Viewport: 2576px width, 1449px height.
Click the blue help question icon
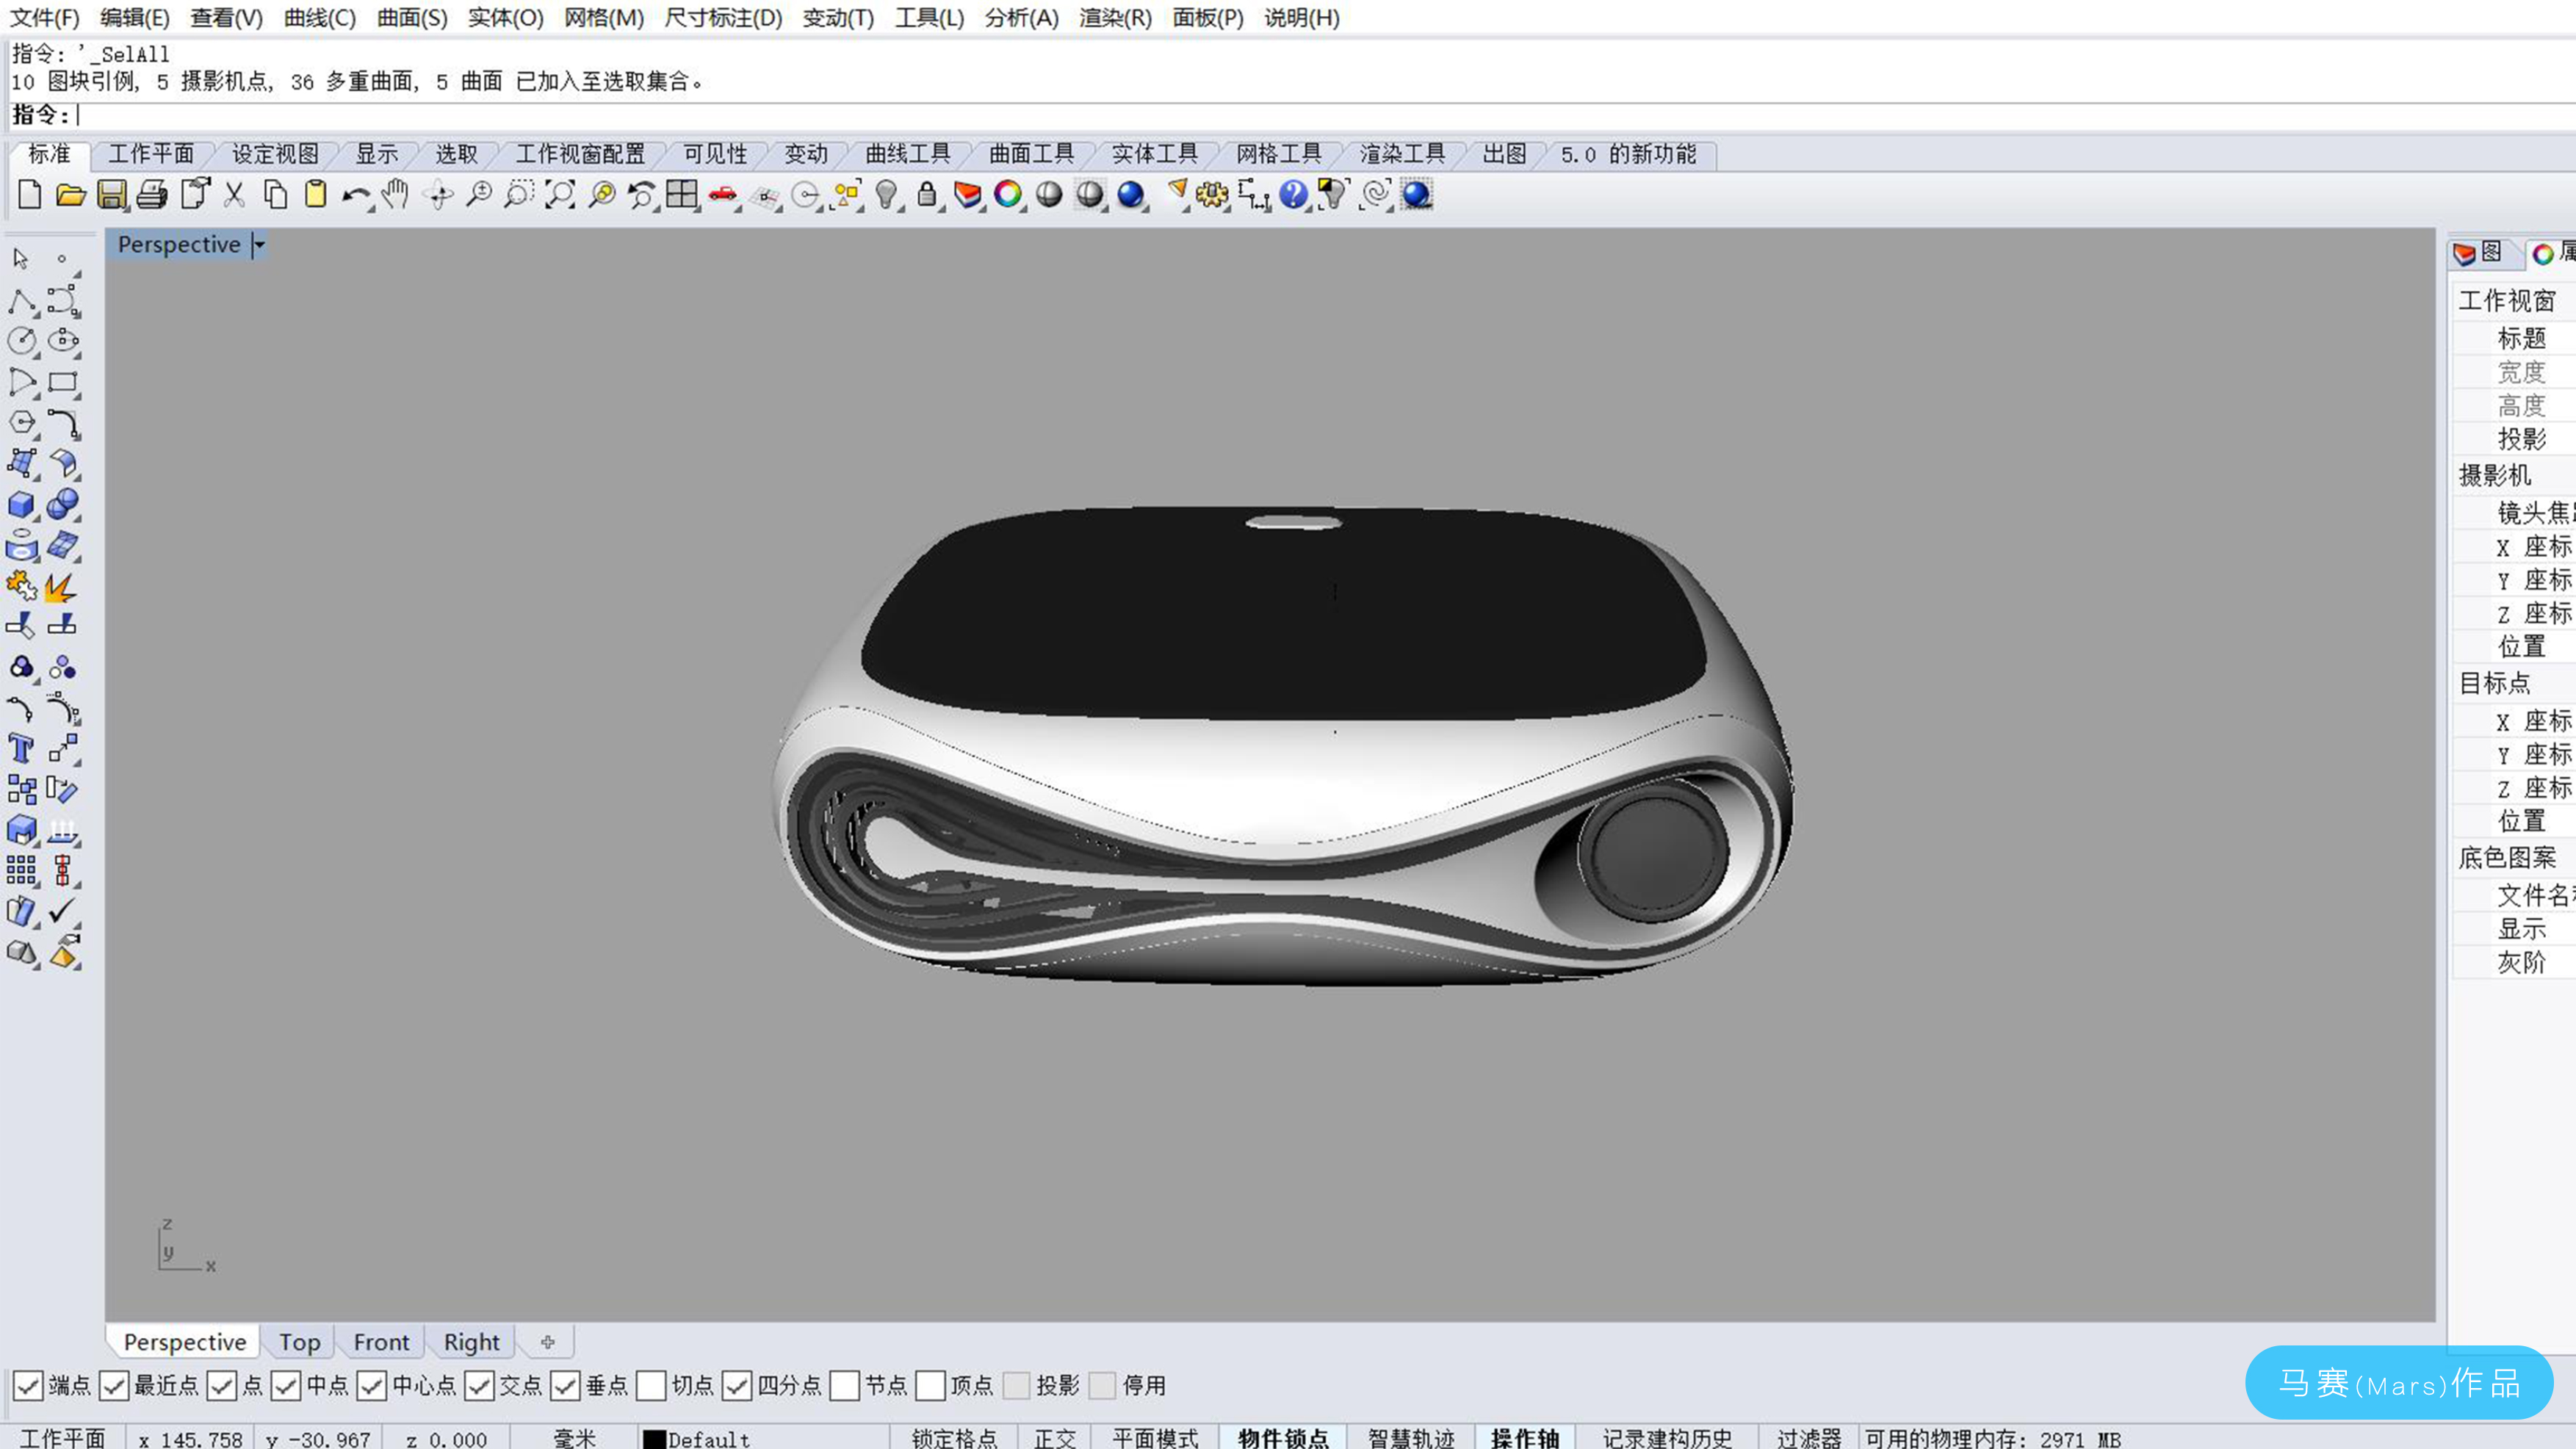(x=1292, y=194)
